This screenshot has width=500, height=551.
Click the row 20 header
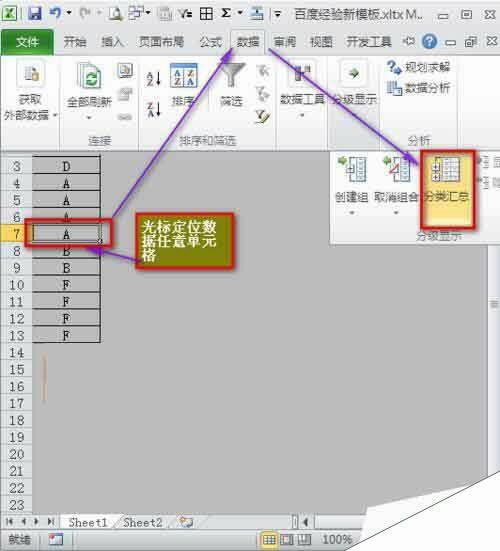pos(16,454)
